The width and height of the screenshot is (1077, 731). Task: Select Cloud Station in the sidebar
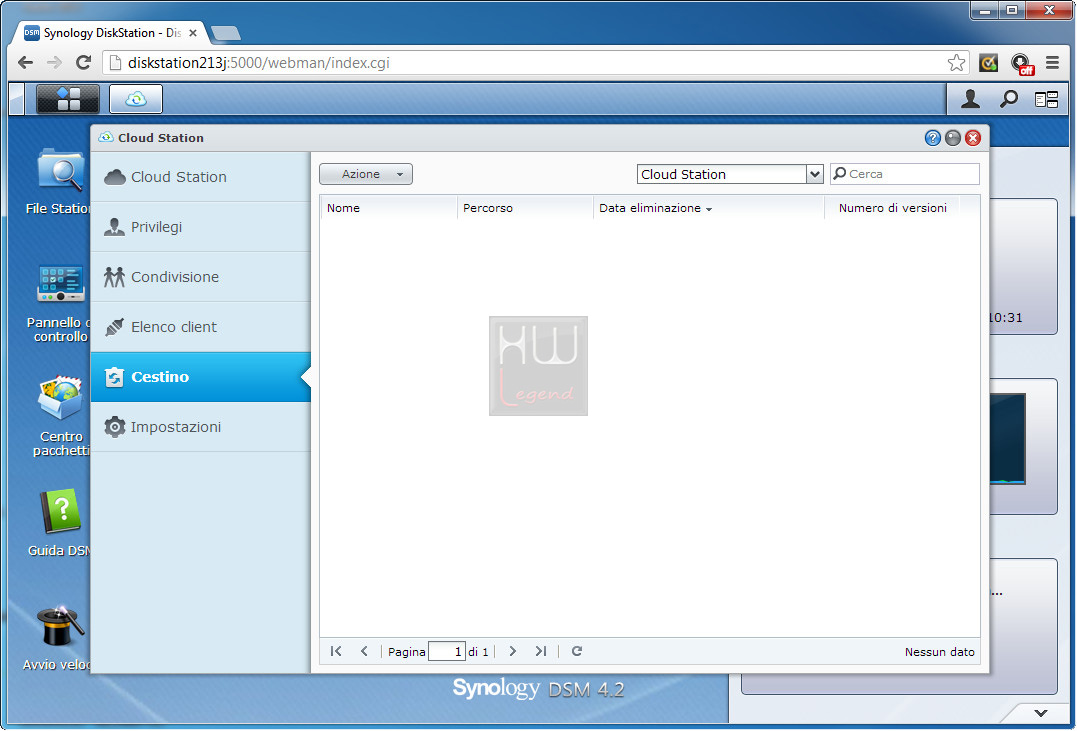(x=201, y=177)
